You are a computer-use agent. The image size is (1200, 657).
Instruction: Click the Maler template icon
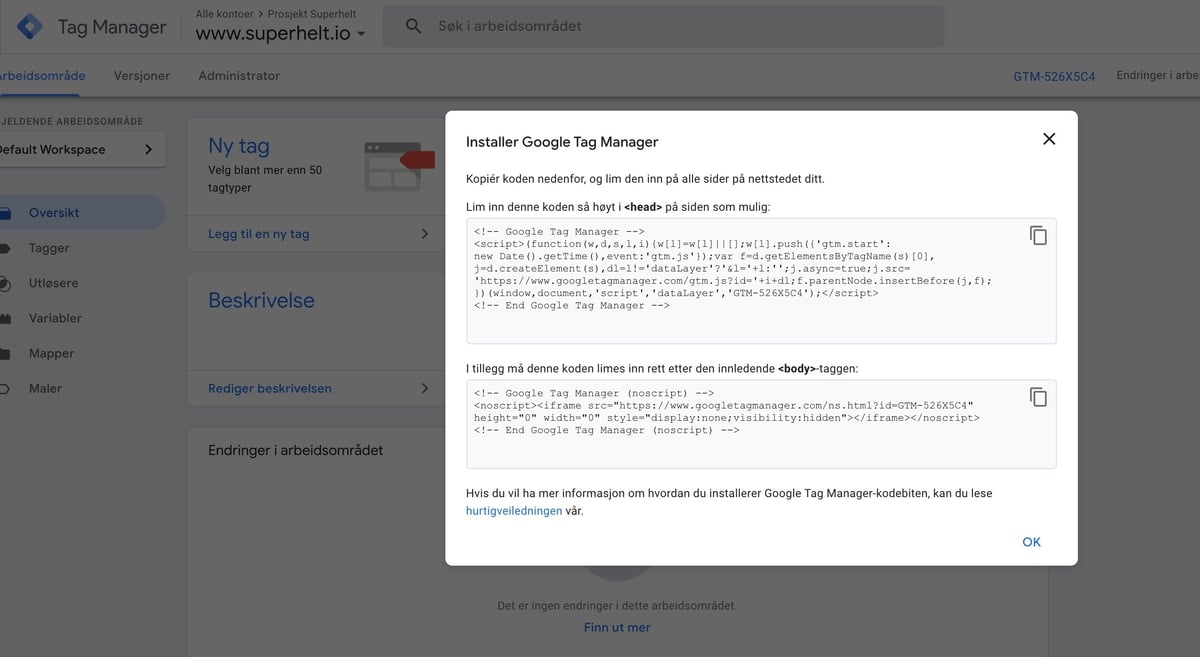(5, 388)
